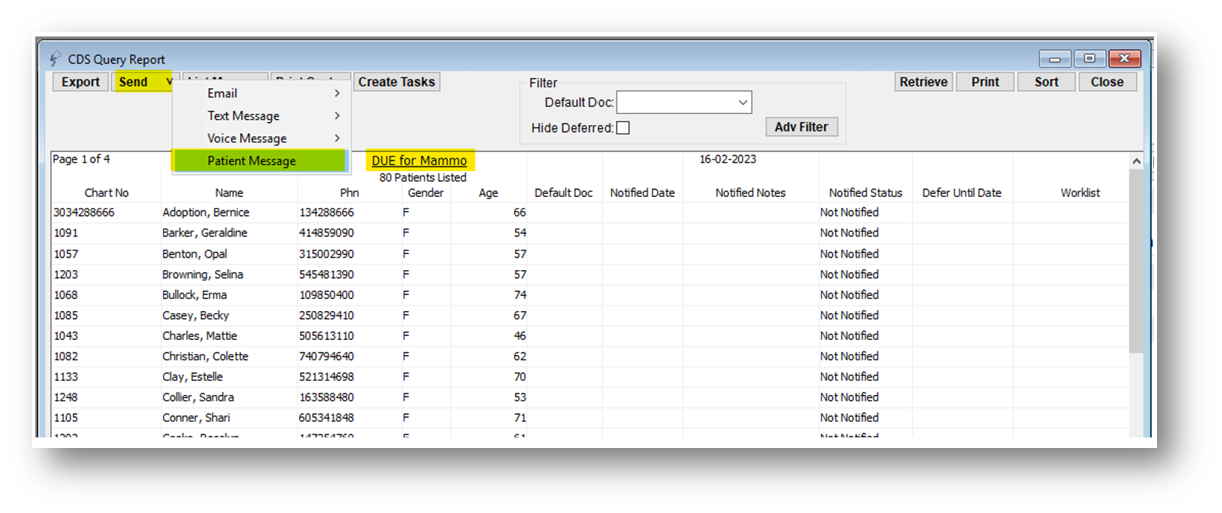This screenshot has height=513, width=1222.
Task: Click chart number 1091
Action: click(65, 233)
